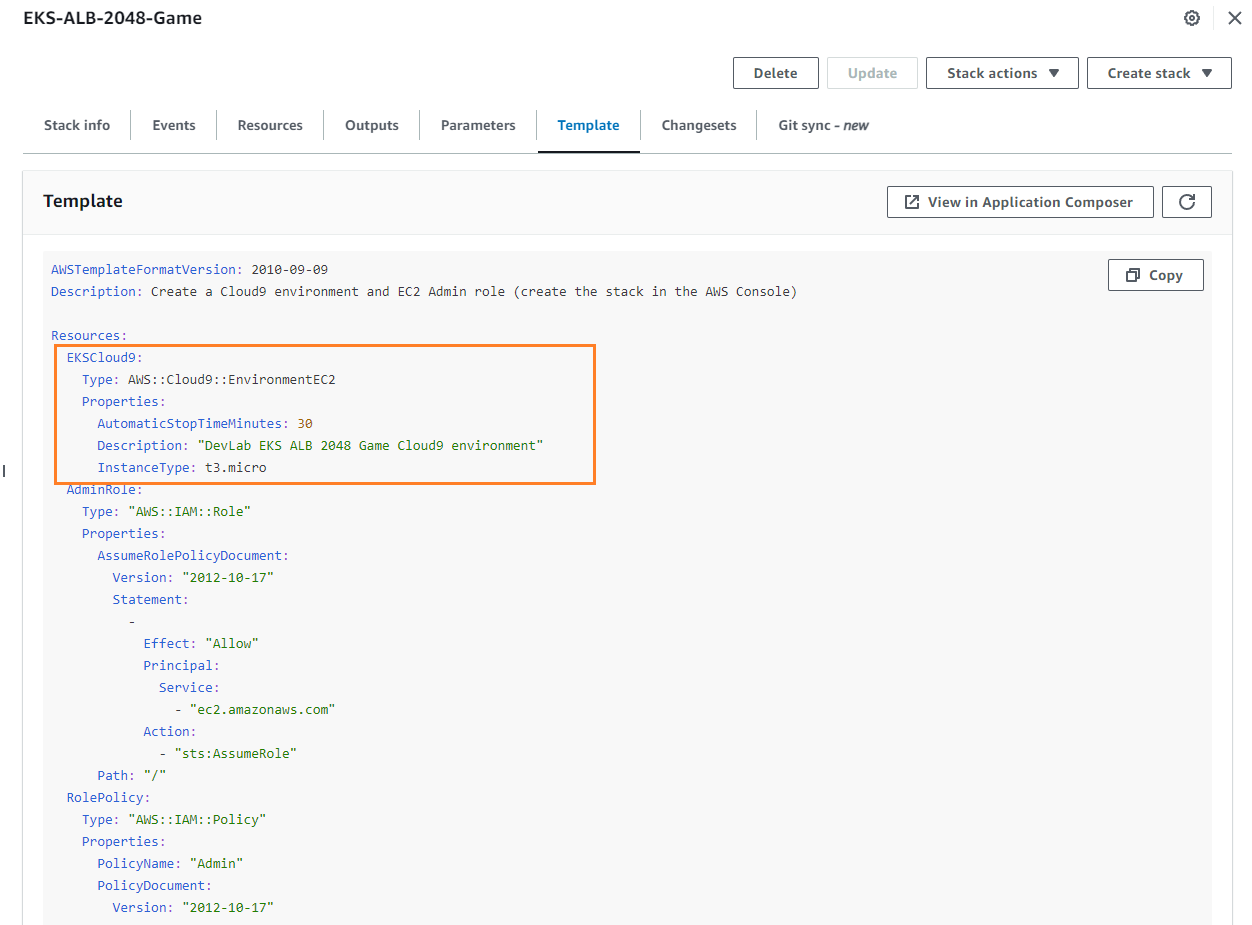This screenshot has width=1252, height=925.
Task: Click the t3.micro instance type value
Action: pos(235,467)
